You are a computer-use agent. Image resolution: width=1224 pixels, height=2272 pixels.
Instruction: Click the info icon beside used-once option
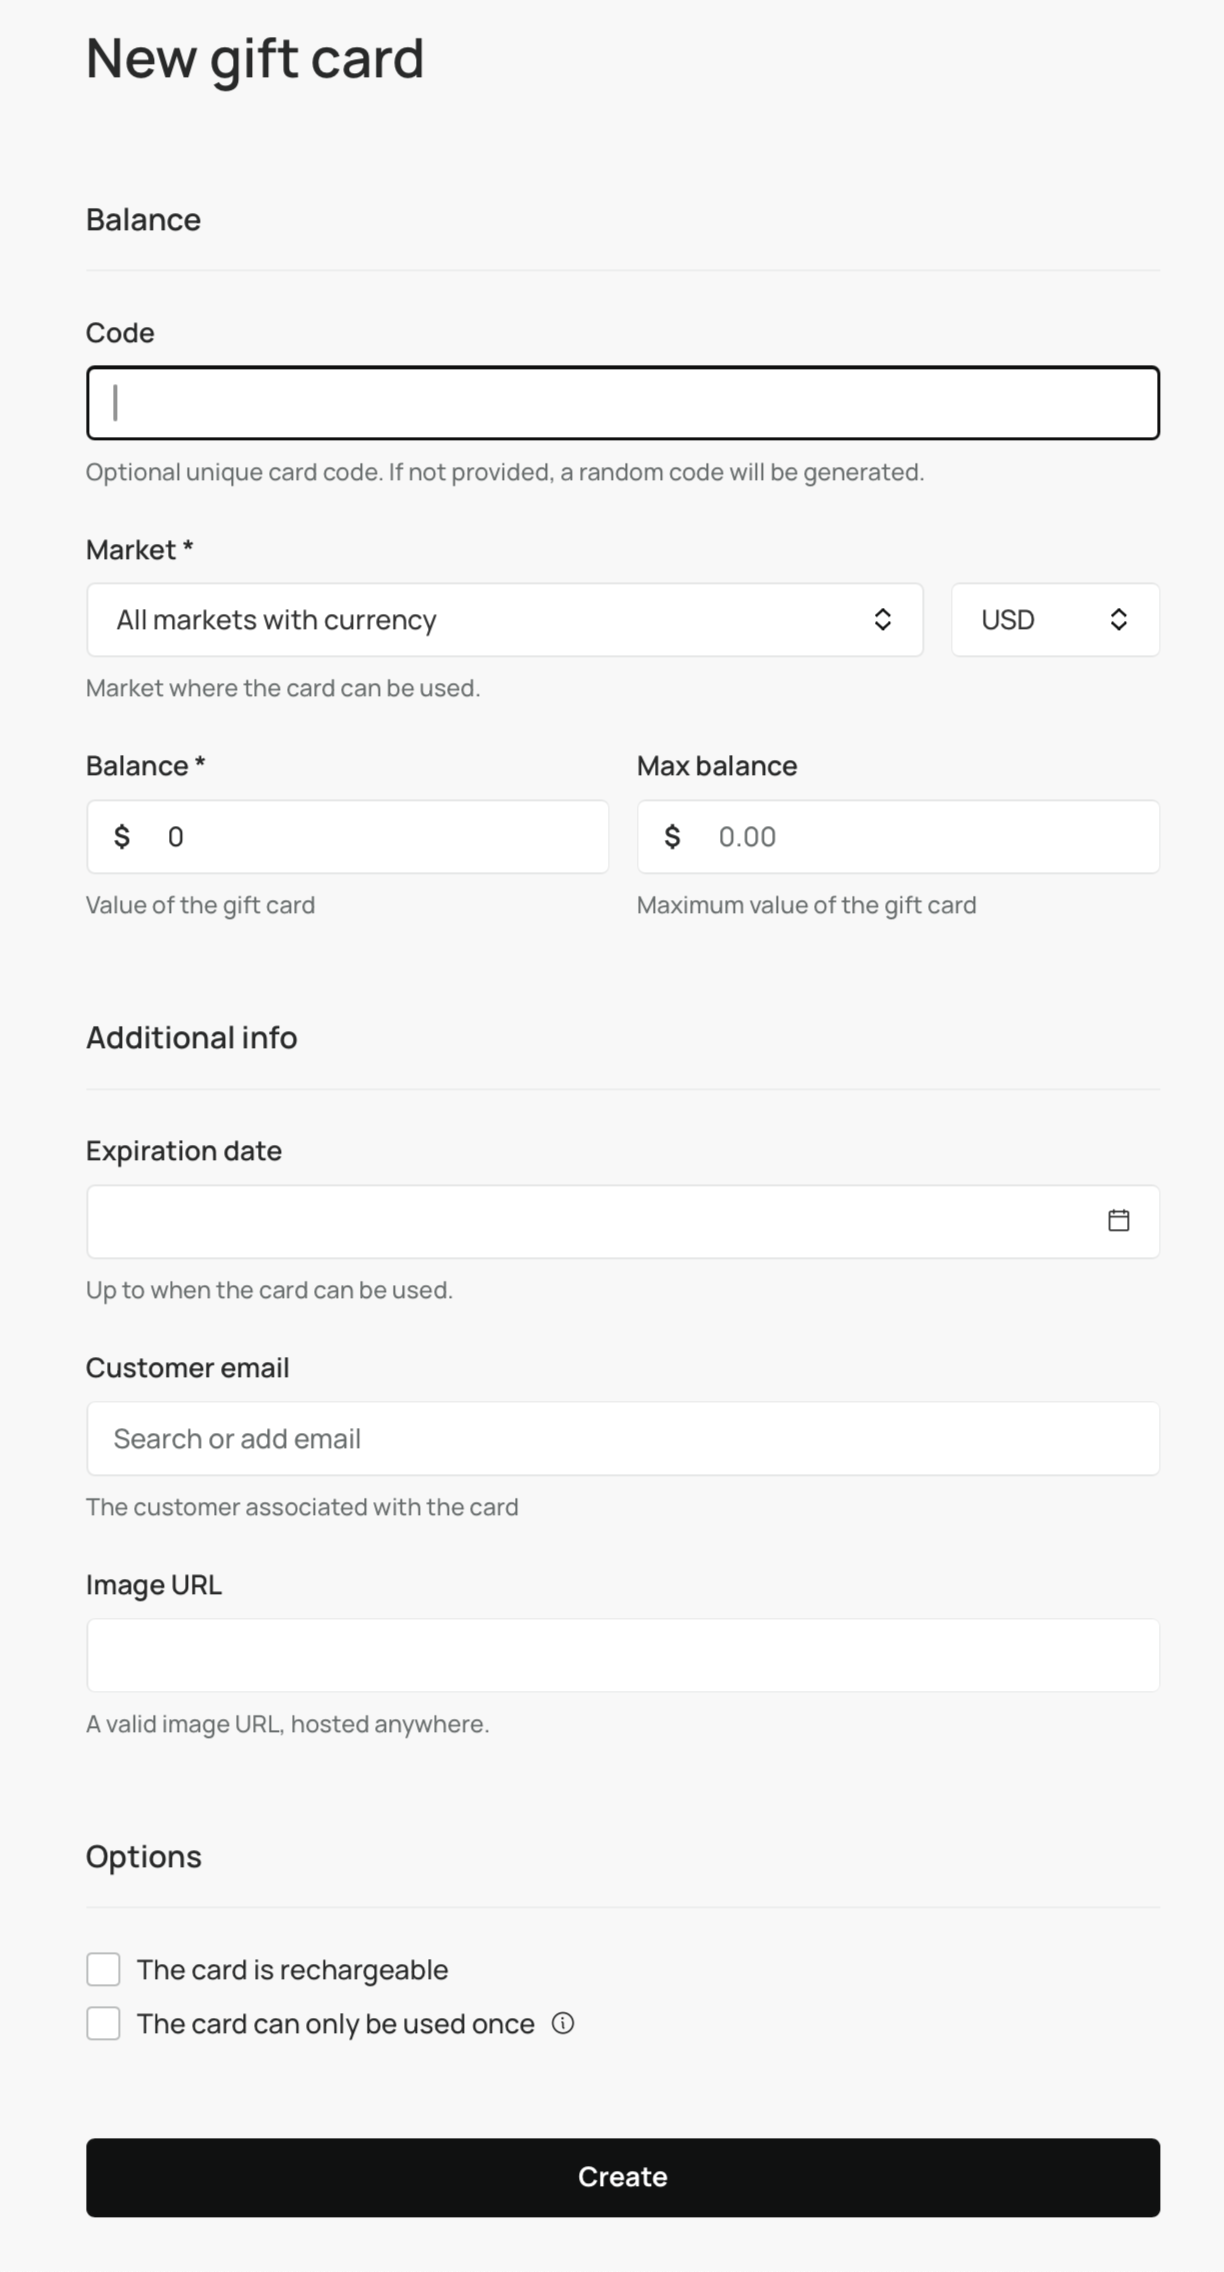(563, 2023)
